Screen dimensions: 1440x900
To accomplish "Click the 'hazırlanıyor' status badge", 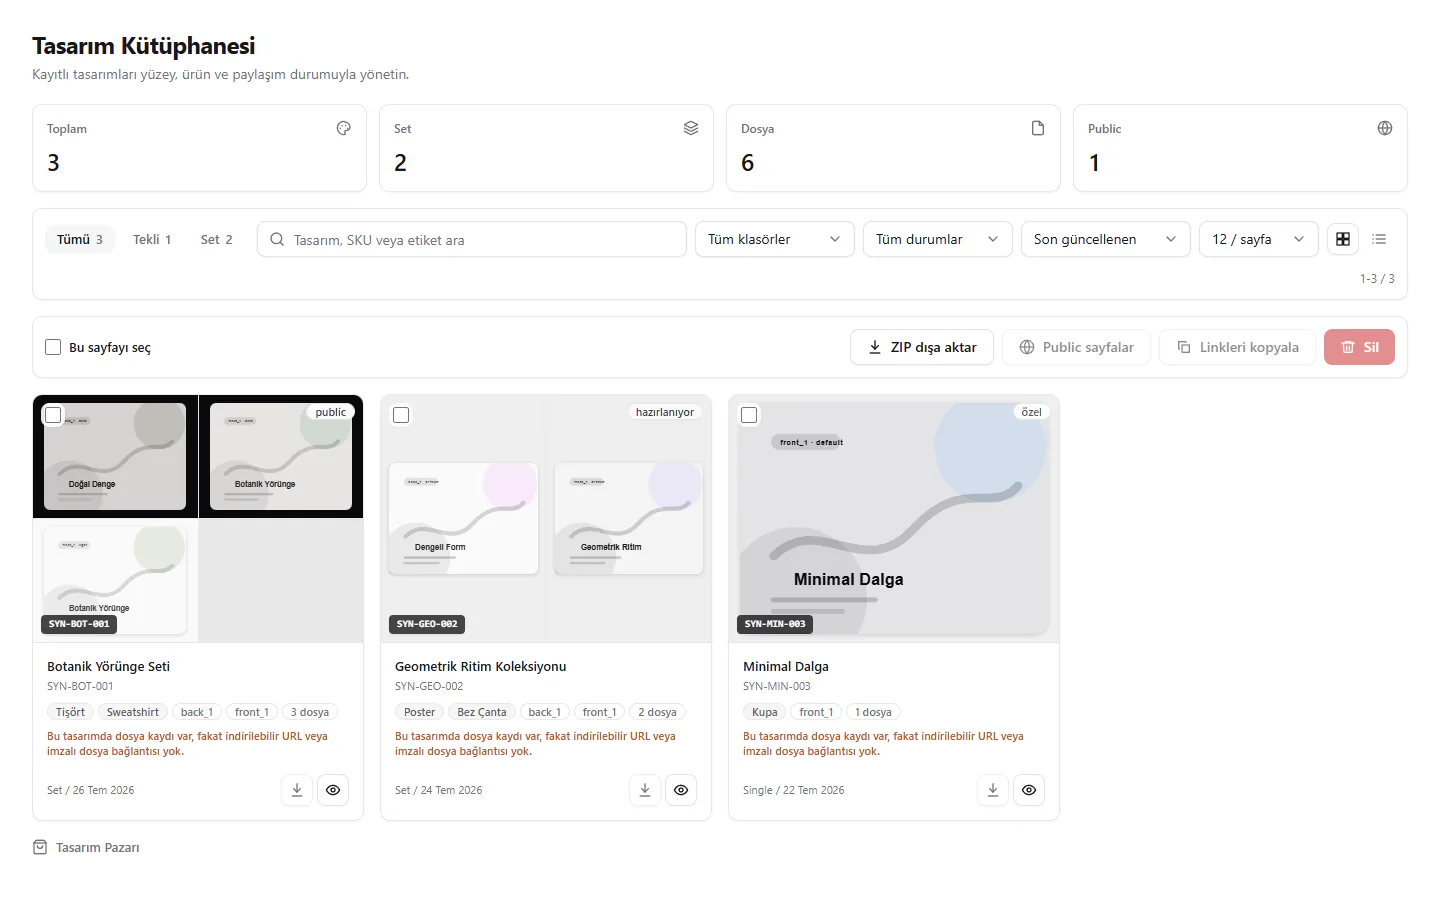I will click(x=665, y=412).
